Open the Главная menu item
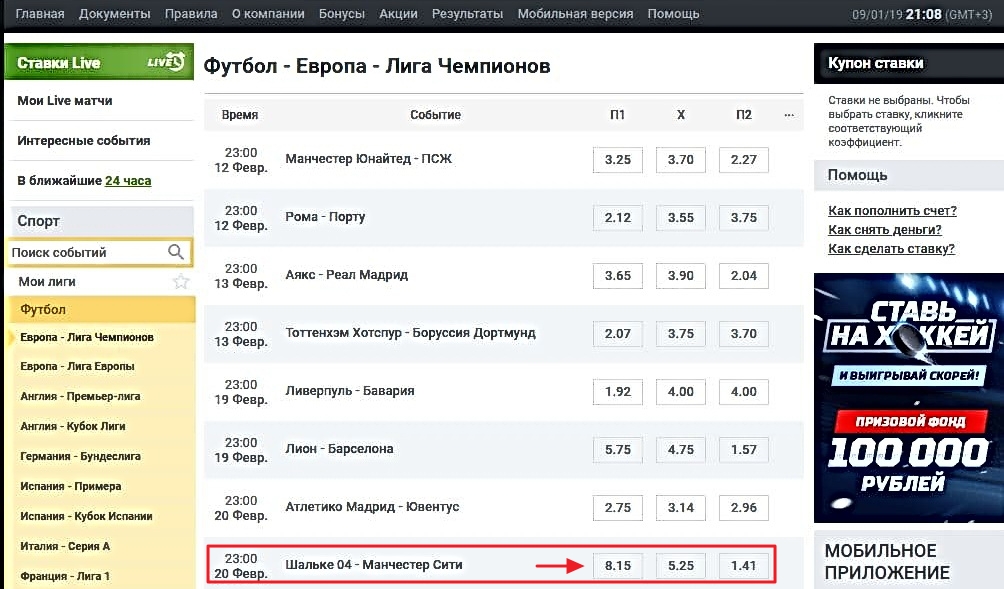Image resolution: width=1004 pixels, height=589 pixels. coord(40,13)
